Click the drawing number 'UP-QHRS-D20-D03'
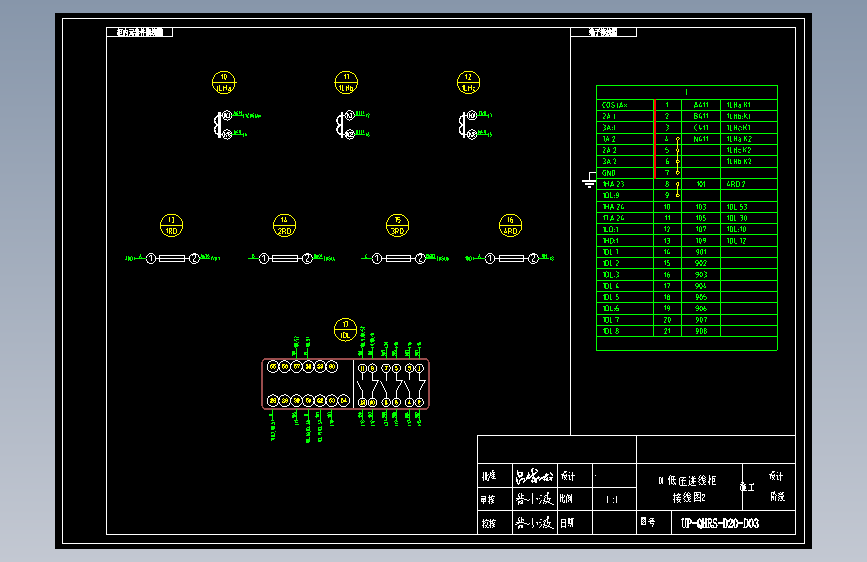 coord(719,523)
